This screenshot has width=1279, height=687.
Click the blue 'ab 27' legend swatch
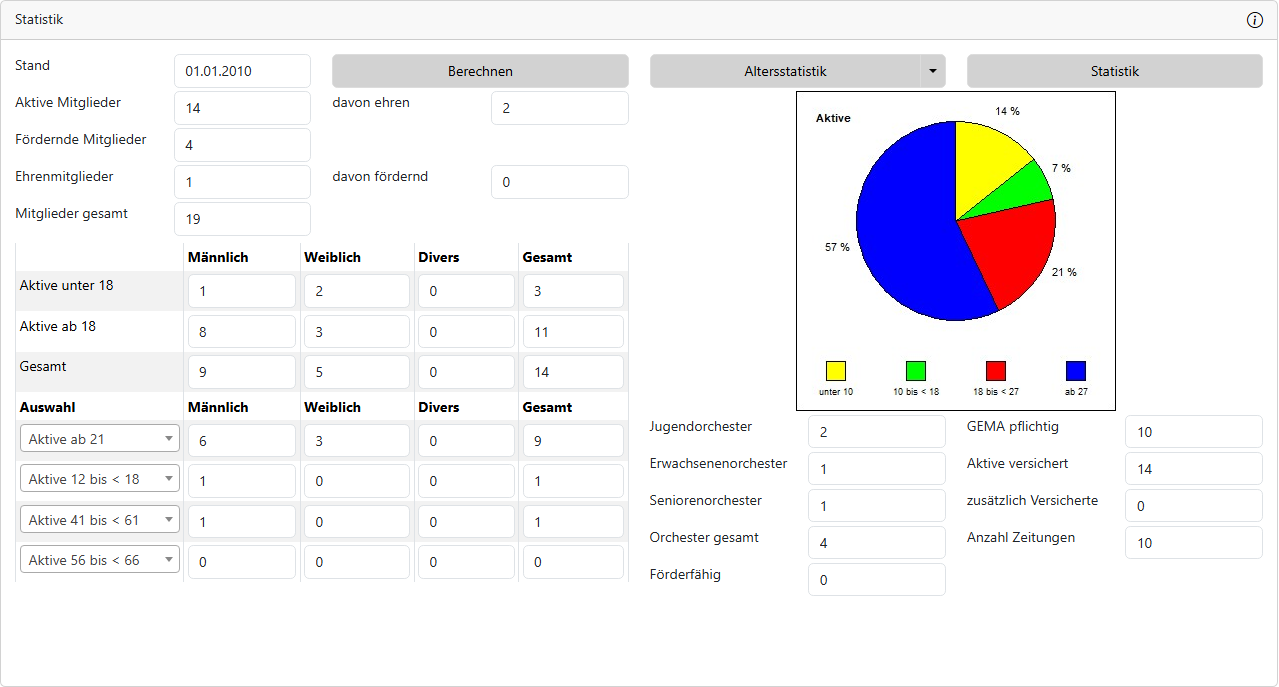pos(1076,371)
